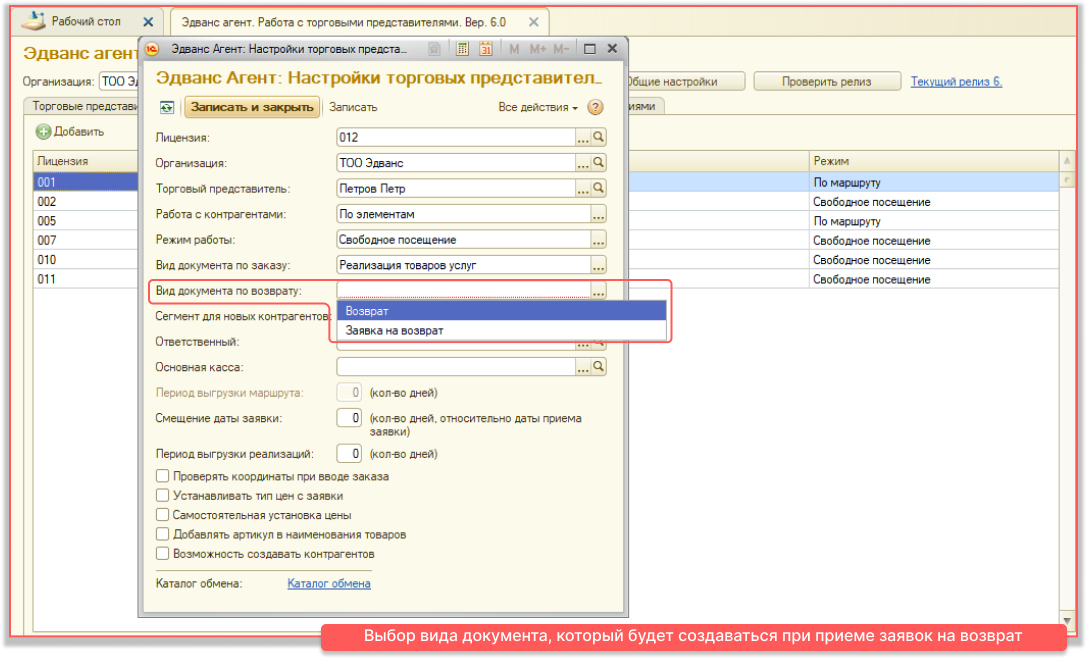Open Вид документа по возврату choice list

click(x=598, y=291)
